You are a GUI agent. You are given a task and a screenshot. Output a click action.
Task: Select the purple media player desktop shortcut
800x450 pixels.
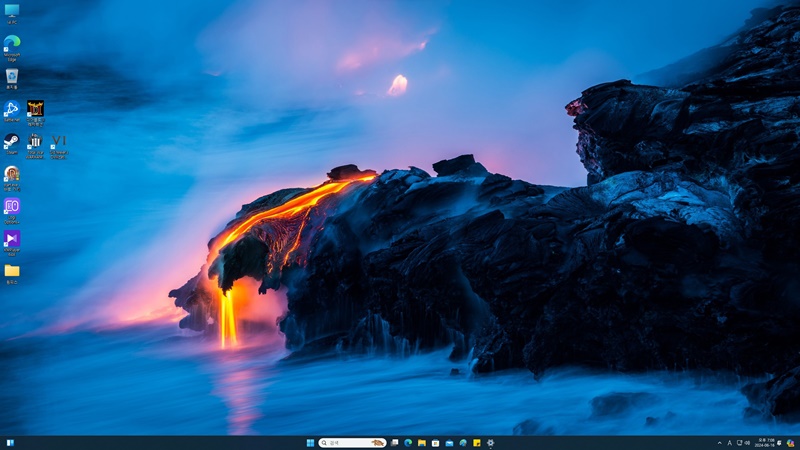pyautogui.click(x=12, y=243)
